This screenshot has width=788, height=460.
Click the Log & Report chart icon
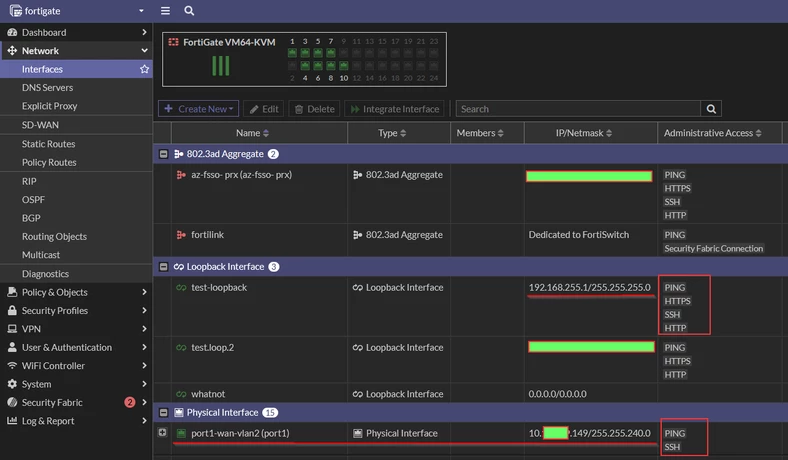point(12,420)
